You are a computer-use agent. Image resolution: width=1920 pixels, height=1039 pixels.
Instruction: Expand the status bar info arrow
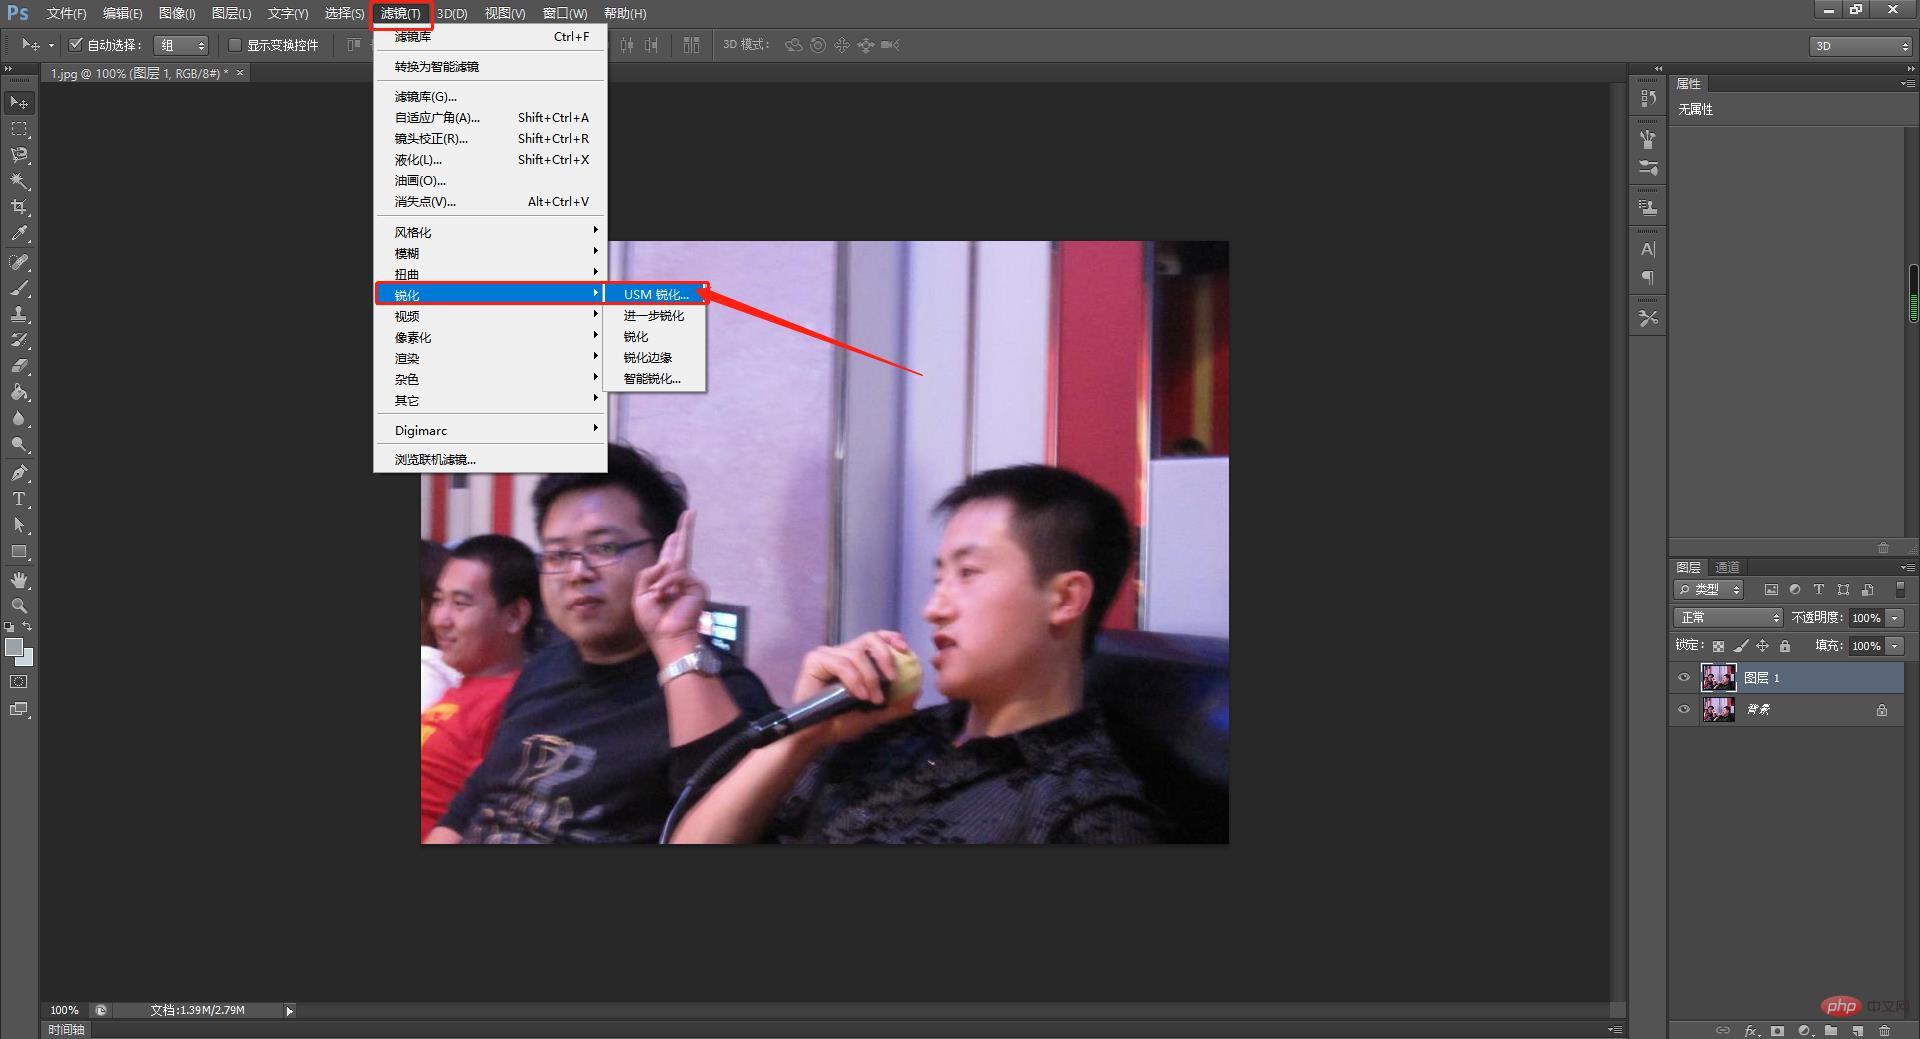[290, 1011]
